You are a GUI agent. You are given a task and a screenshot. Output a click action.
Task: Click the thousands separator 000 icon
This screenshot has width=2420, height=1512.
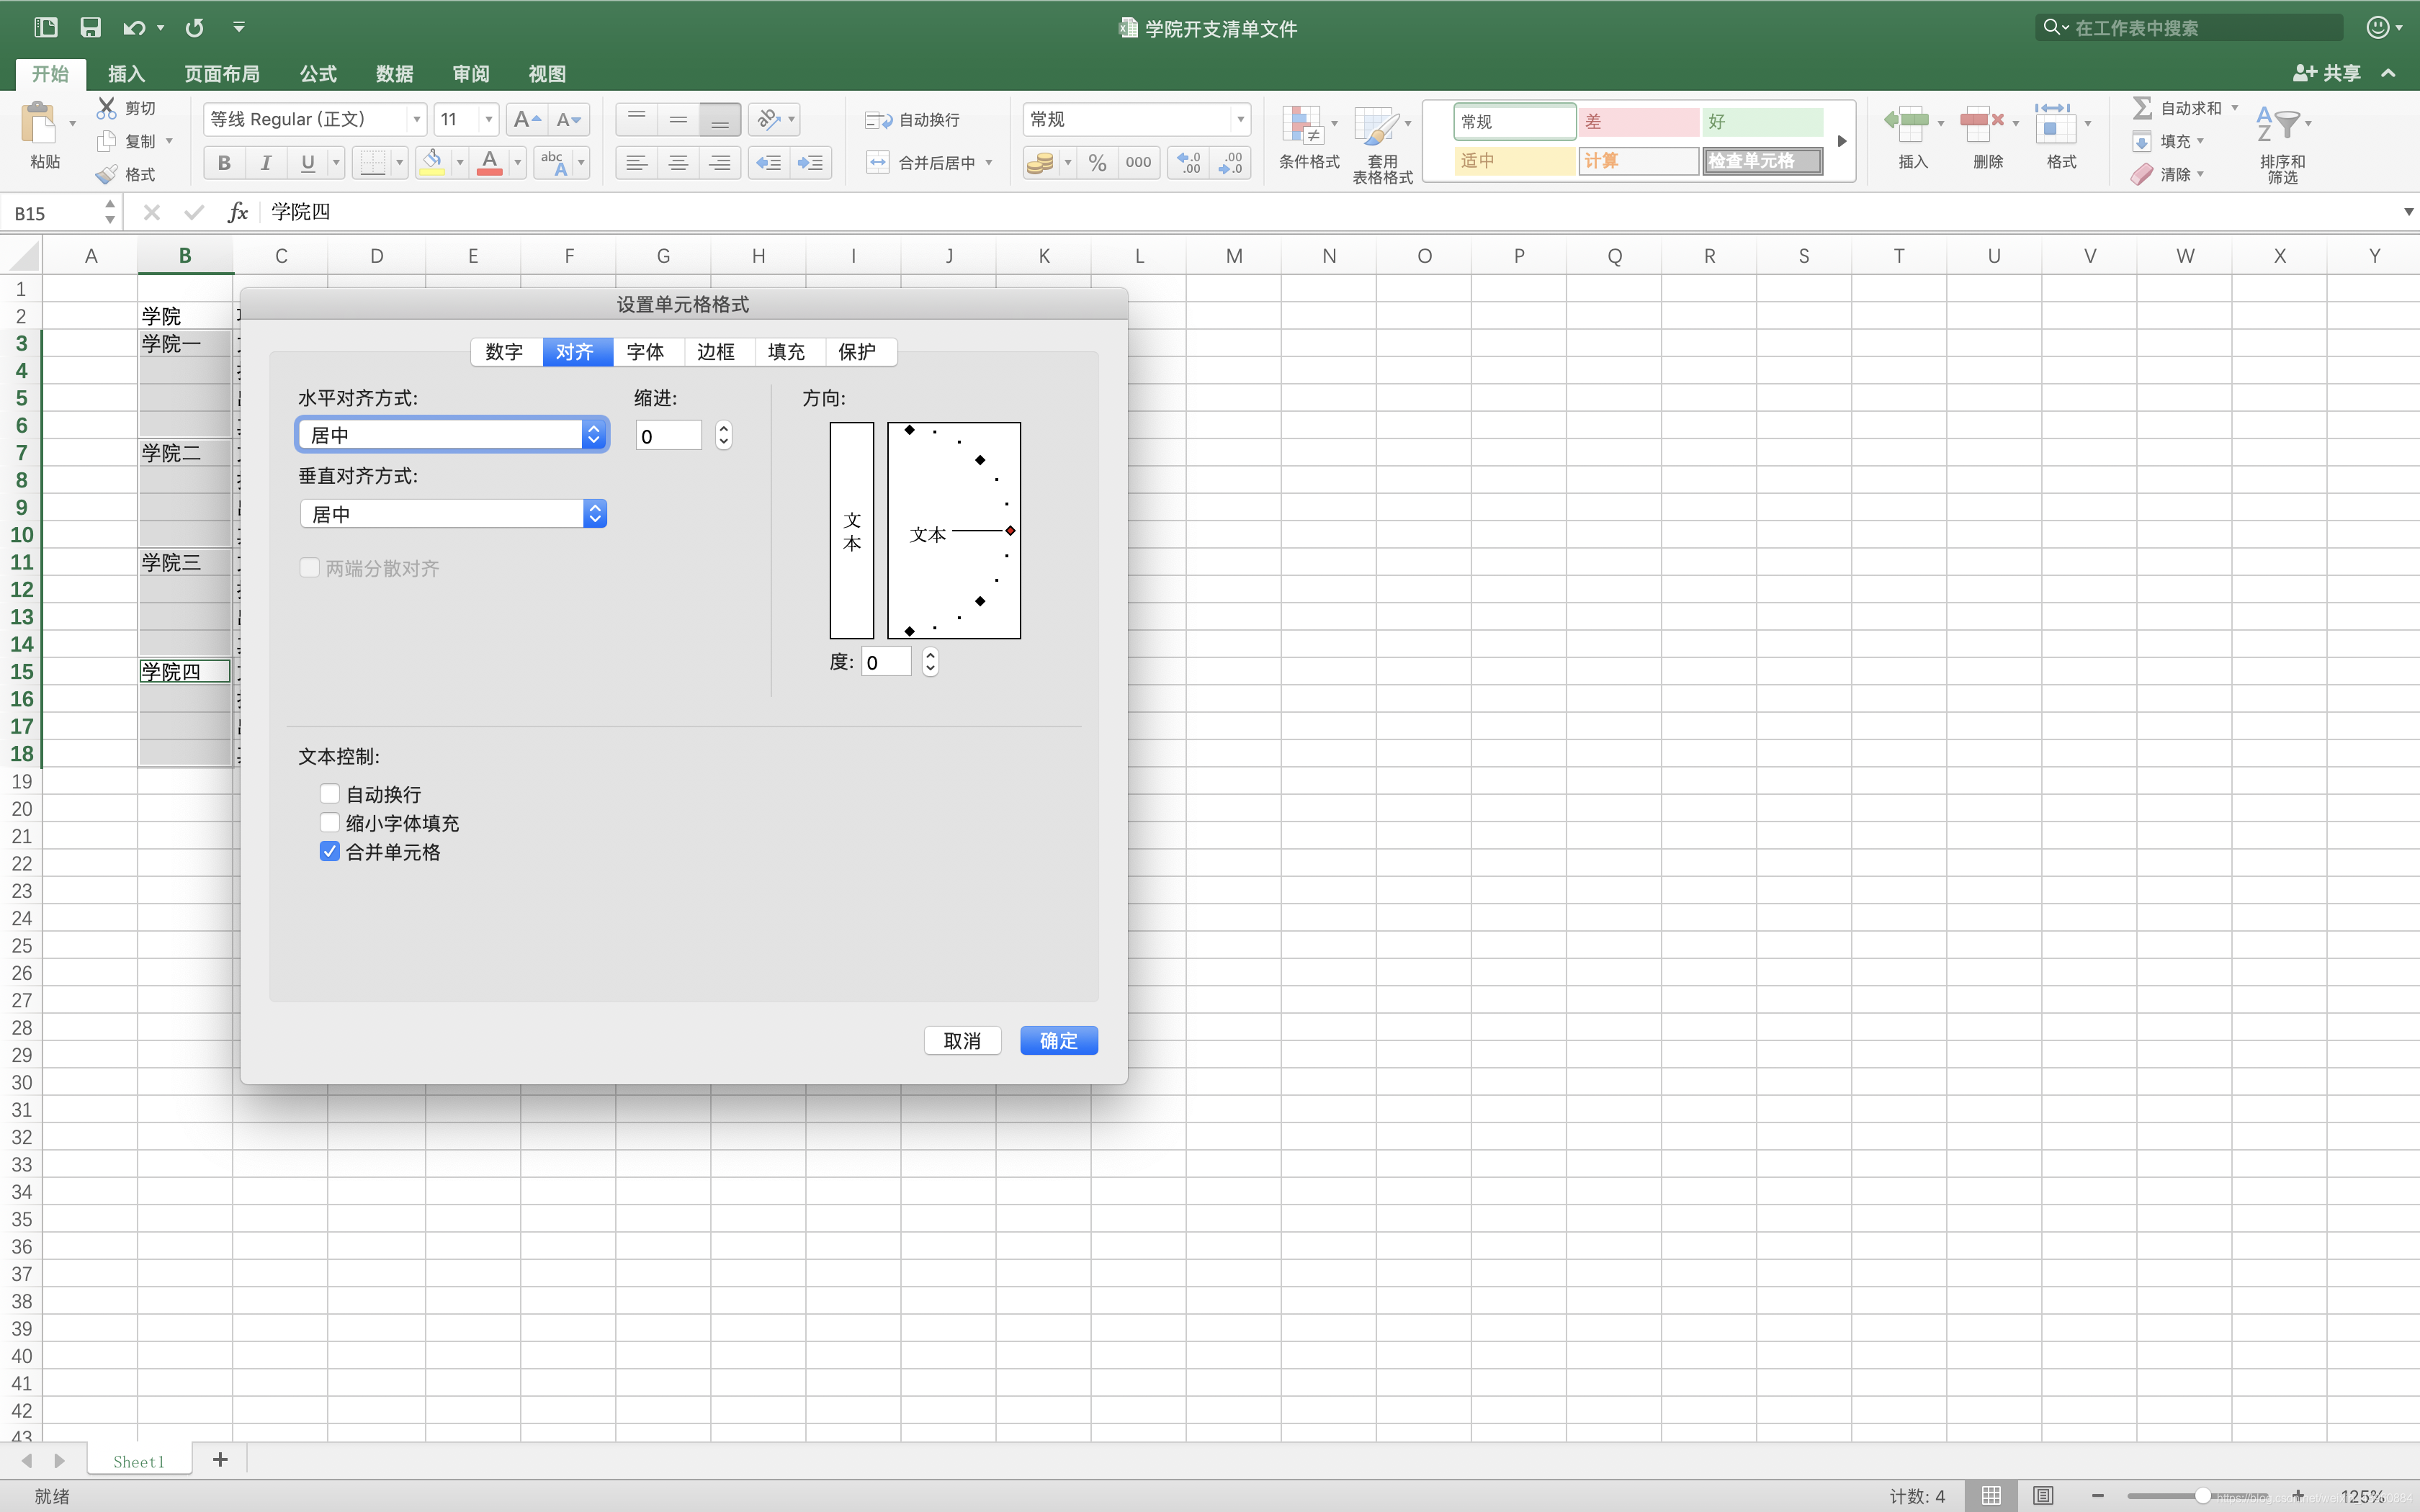pyautogui.click(x=1138, y=162)
